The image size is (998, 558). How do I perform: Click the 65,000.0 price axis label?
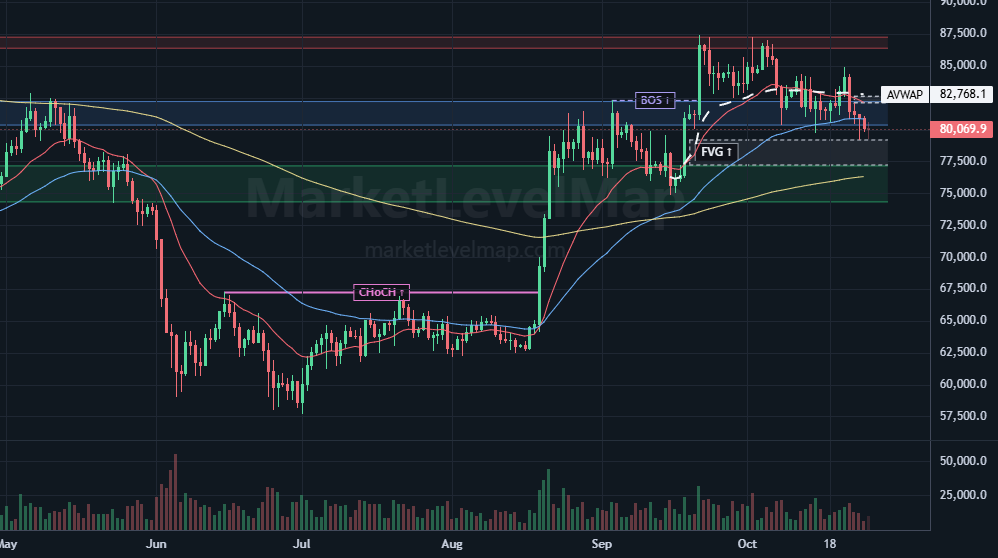[962, 320]
